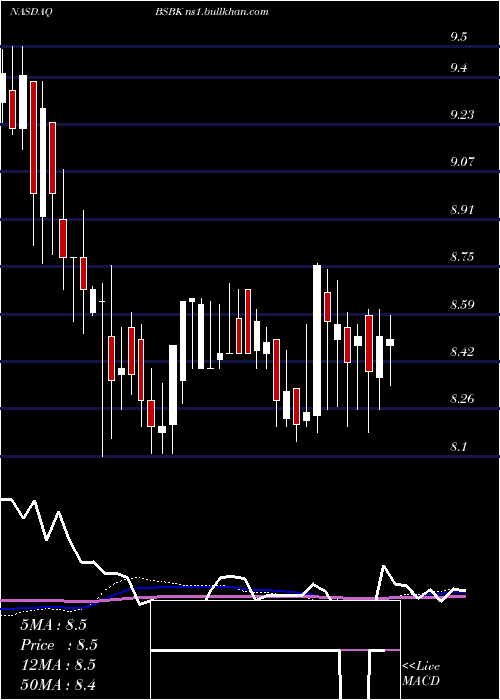The height and width of the screenshot is (700, 500).
Task: Click the Price : 8.5 readout
Action: pyautogui.click(x=59, y=645)
